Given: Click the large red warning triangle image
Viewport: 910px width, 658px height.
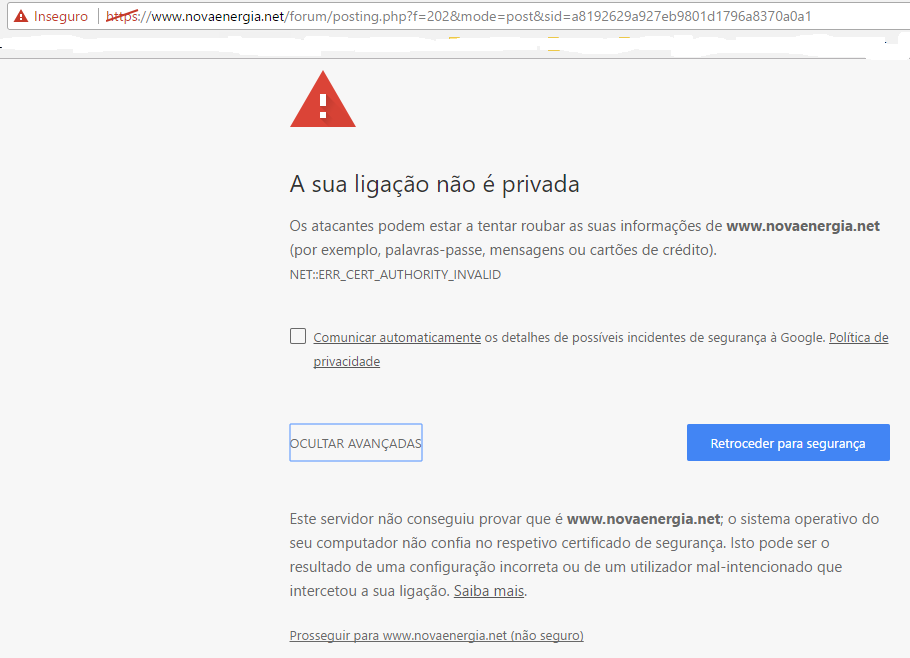Looking at the screenshot, I should click(x=323, y=99).
